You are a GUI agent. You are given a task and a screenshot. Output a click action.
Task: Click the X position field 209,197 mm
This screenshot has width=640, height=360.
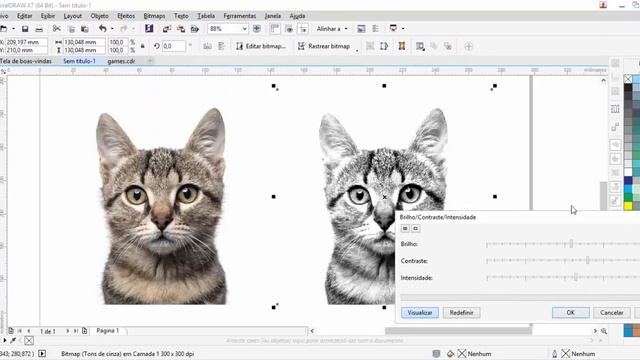coord(26,42)
